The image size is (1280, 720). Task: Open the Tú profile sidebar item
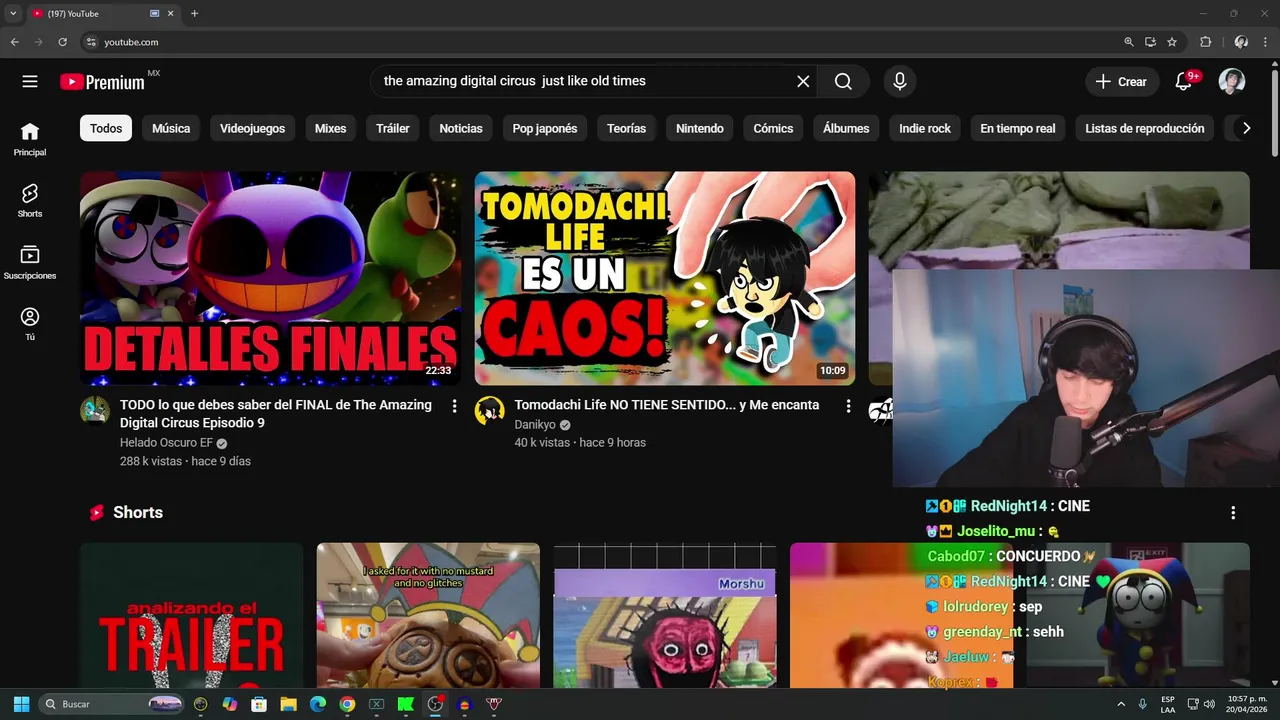pyautogui.click(x=30, y=324)
